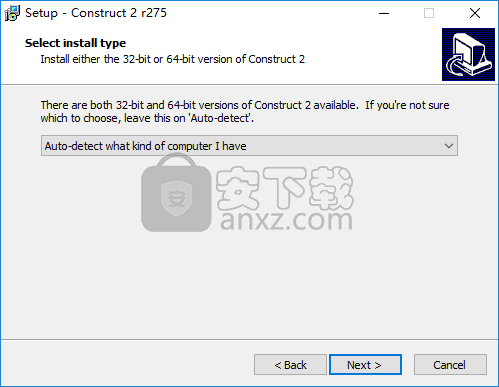The height and width of the screenshot is (387, 499).
Task: Click the anxz.com watermark text
Action: tap(286, 220)
